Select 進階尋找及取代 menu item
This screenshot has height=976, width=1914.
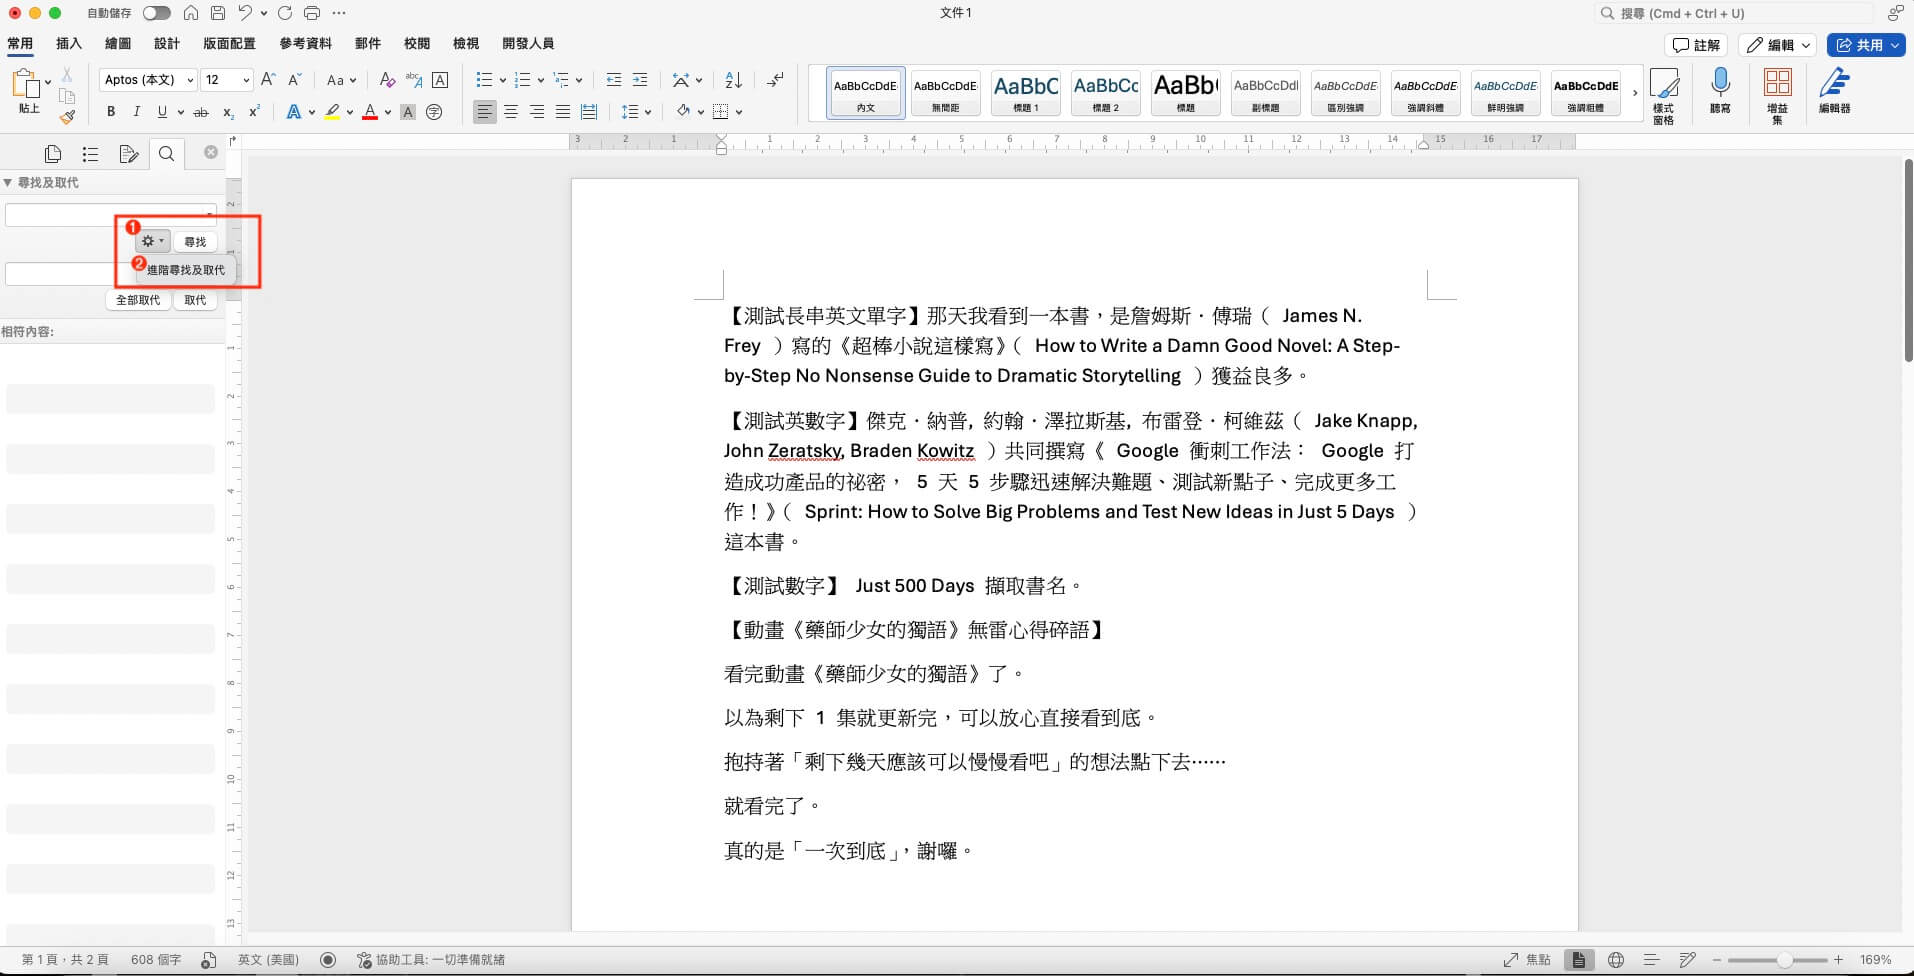(186, 270)
